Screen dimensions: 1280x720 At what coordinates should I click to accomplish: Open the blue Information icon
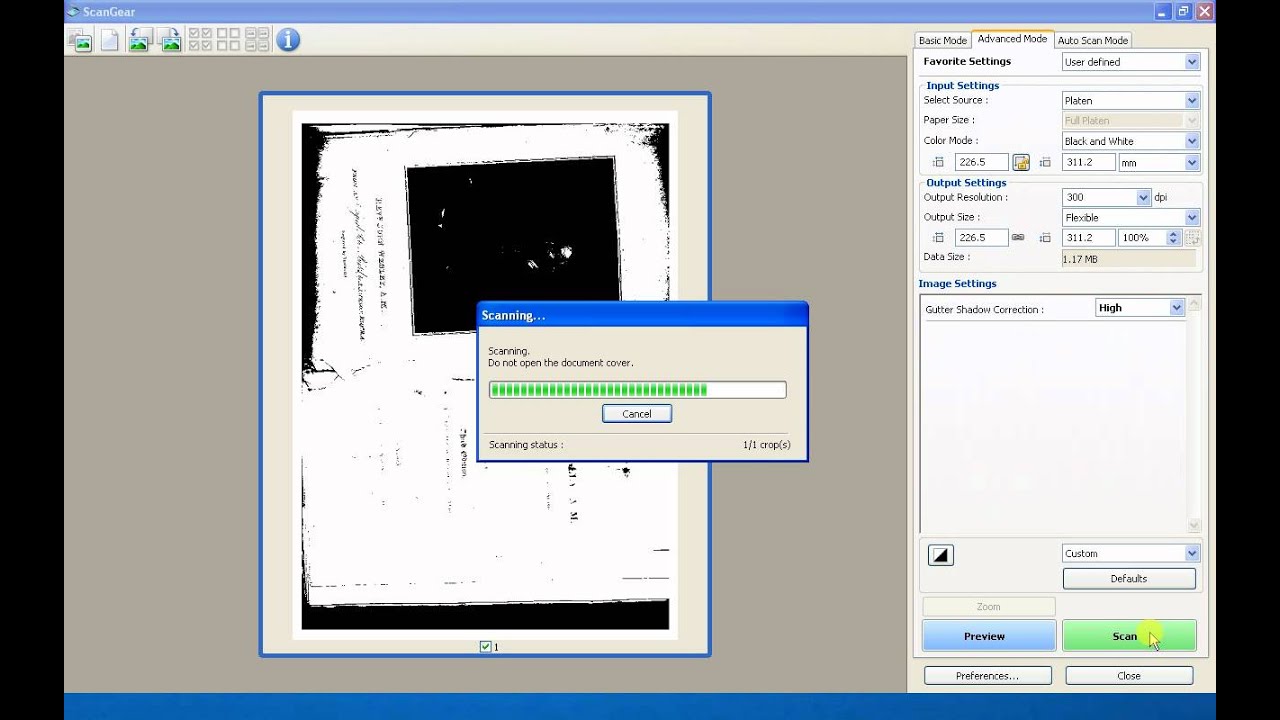coord(288,40)
